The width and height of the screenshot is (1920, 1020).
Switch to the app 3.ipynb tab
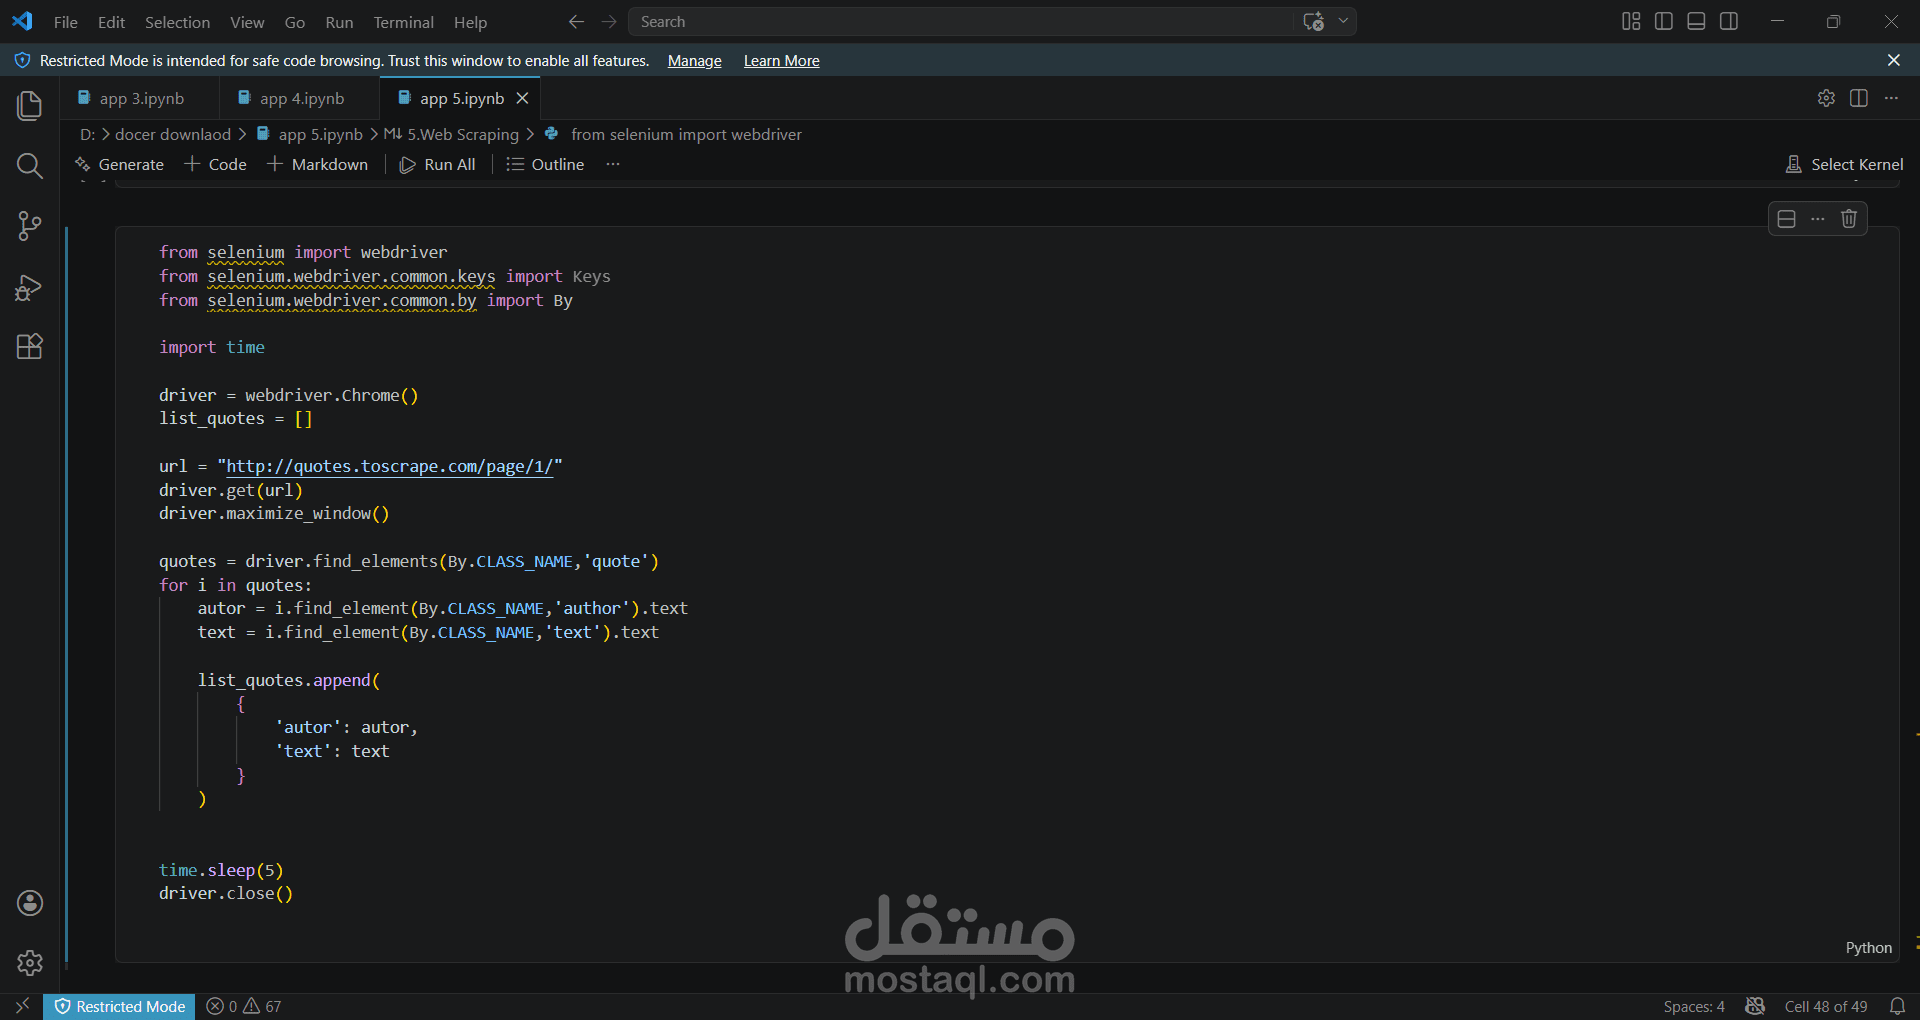point(143,98)
